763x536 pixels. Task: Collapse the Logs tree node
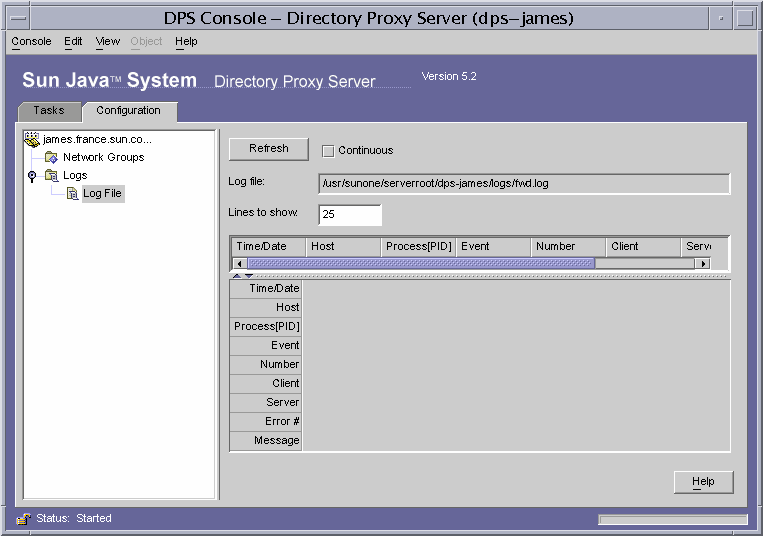coord(32,176)
